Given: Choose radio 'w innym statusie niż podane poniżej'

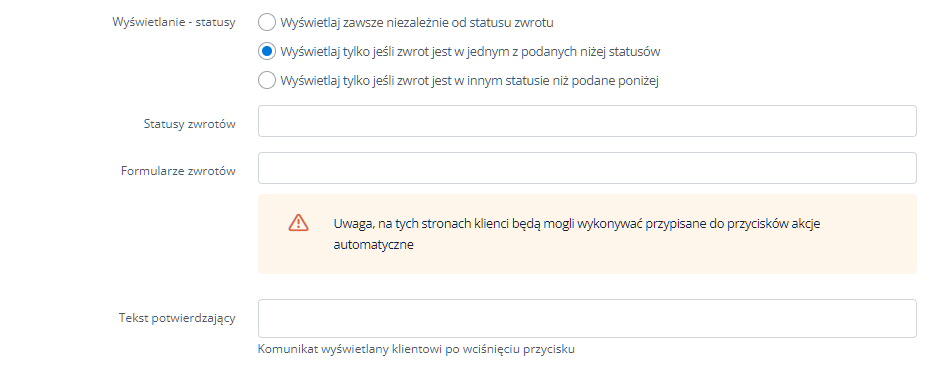Looking at the screenshot, I should 266,81.
